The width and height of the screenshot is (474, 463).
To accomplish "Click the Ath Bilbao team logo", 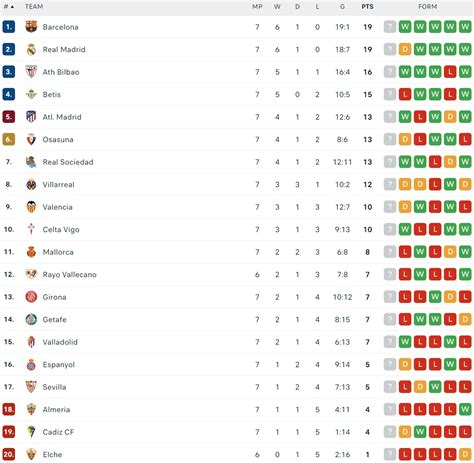I will pyautogui.click(x=31, y=72).
